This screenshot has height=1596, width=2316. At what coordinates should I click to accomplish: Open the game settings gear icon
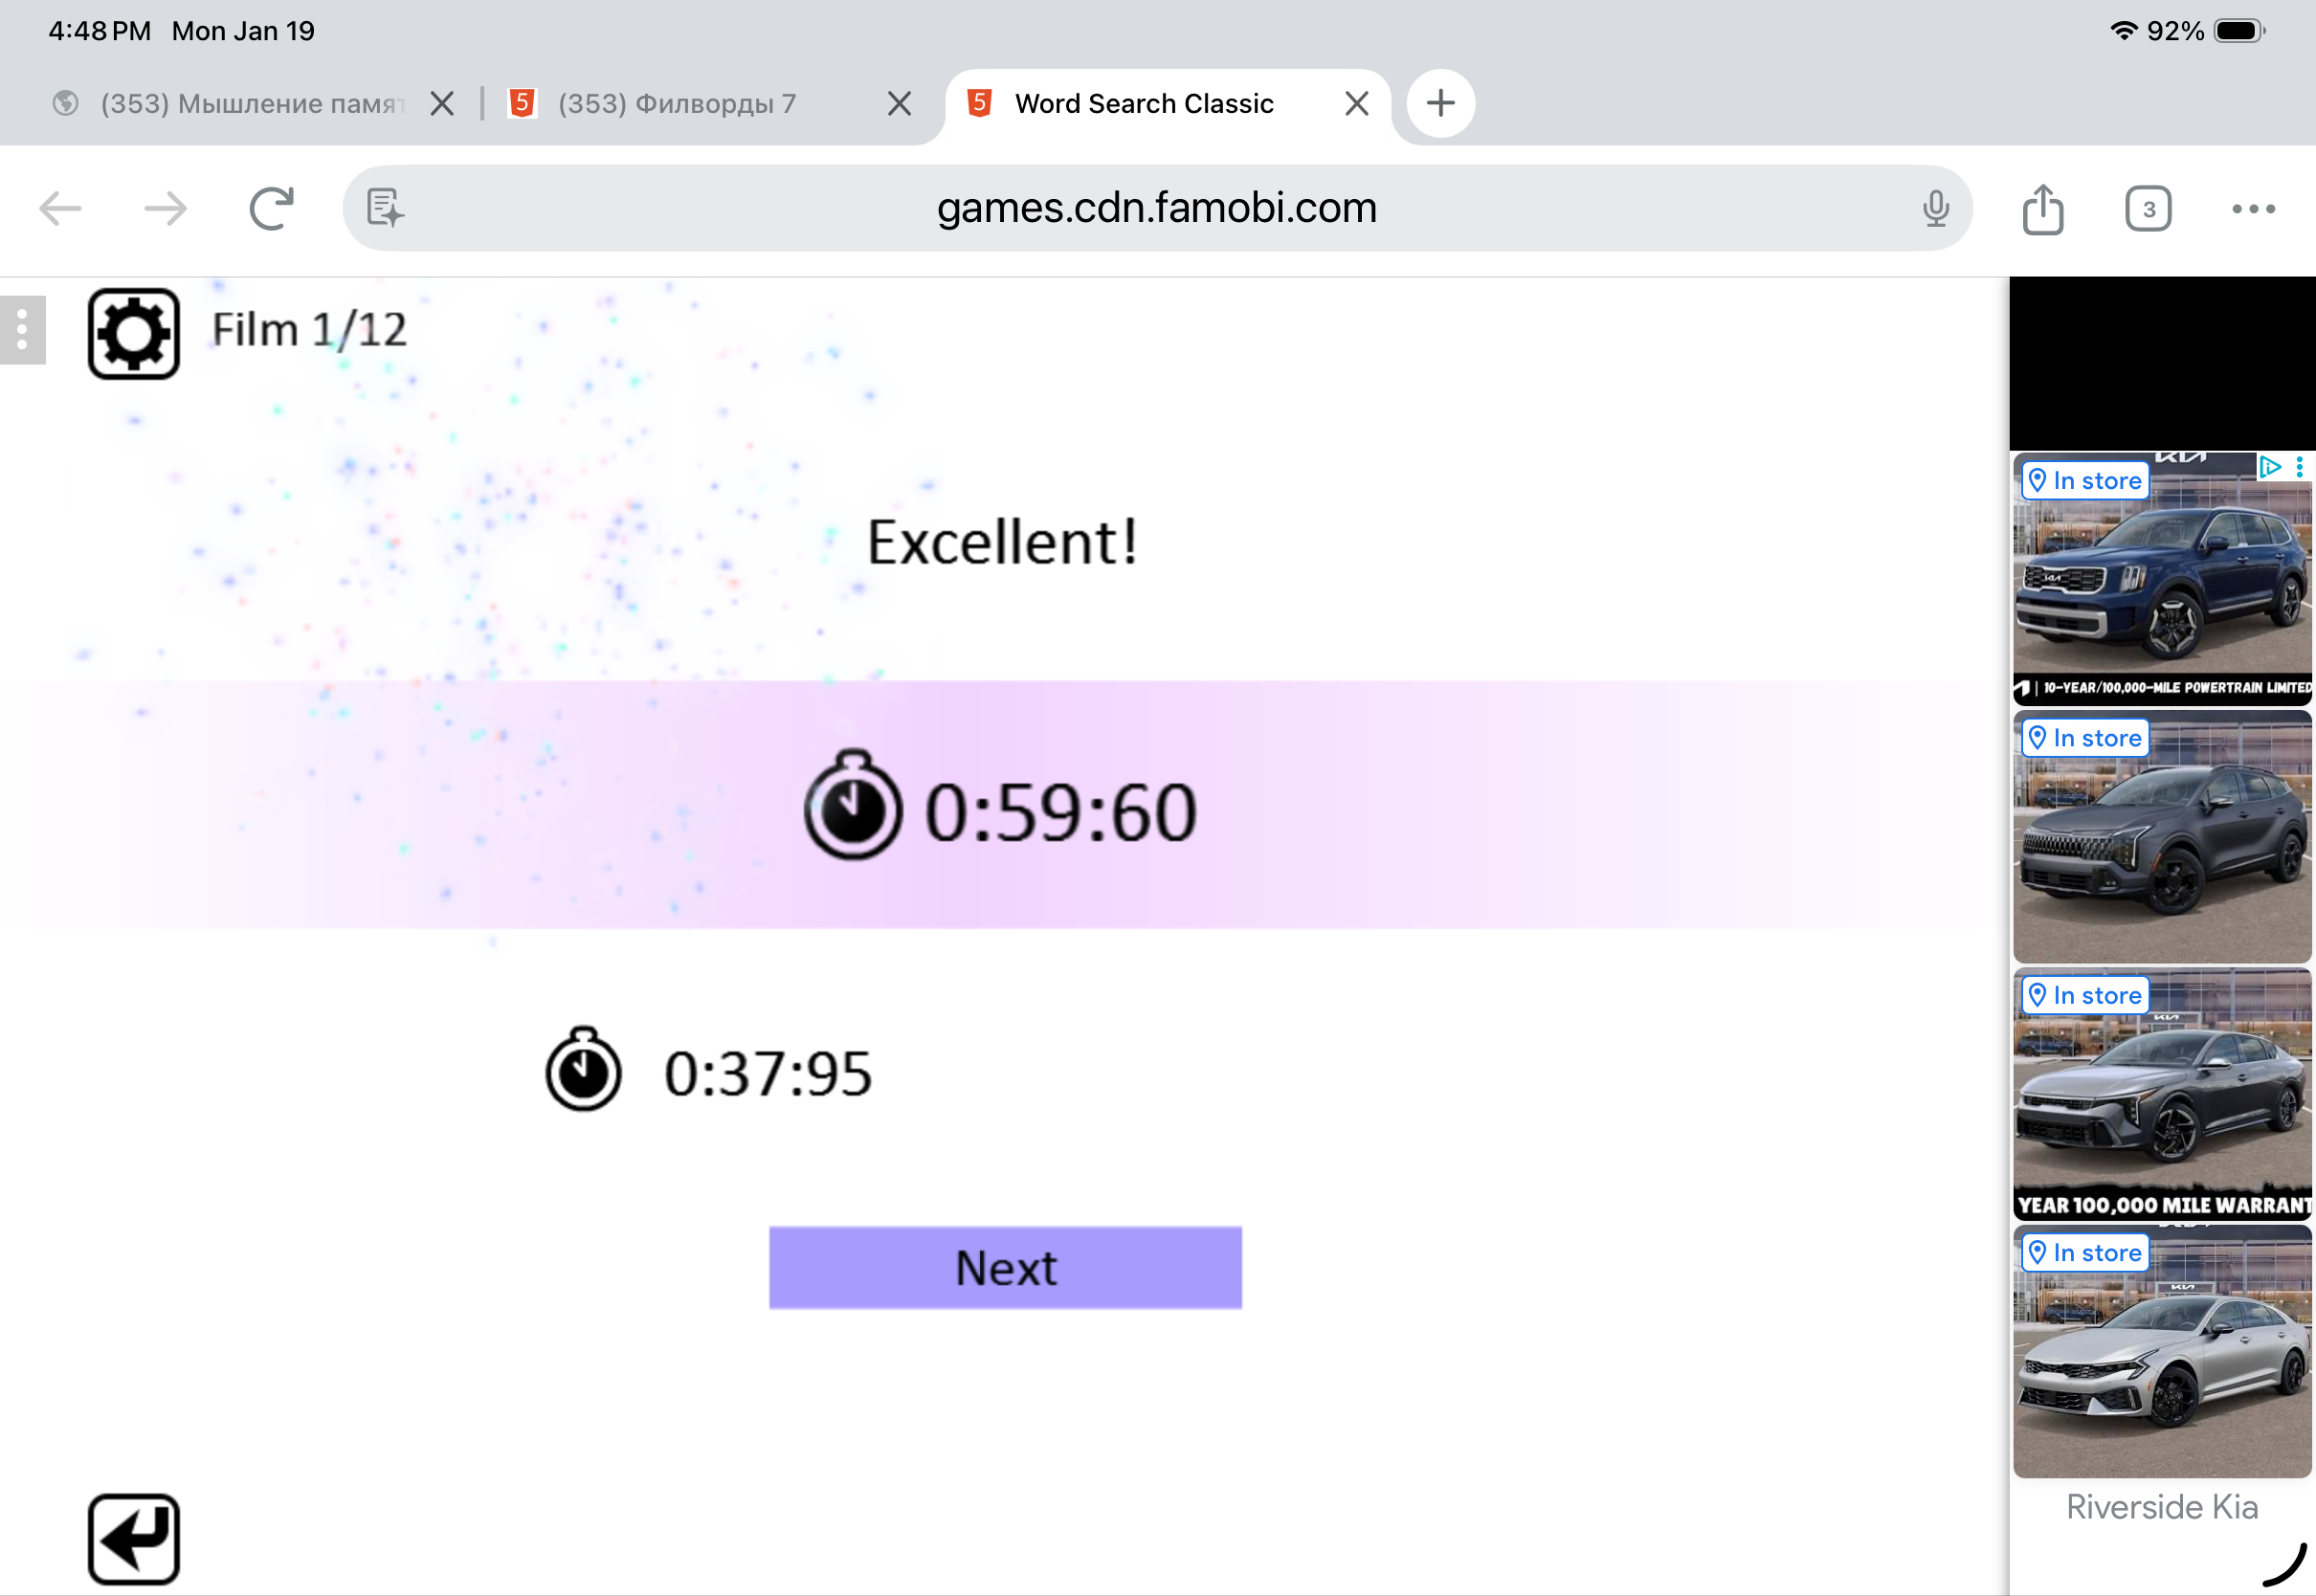pos(133,334)
